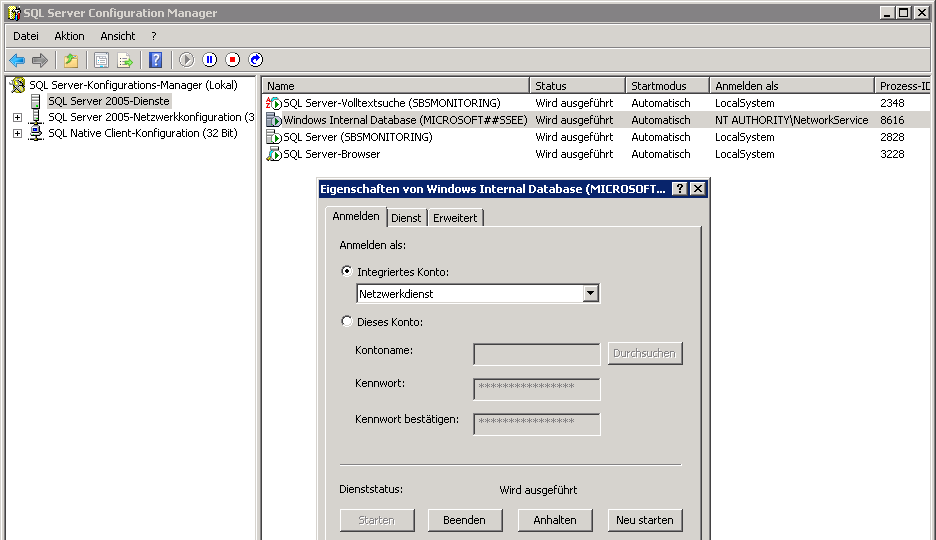Select the Integriertes Konto radio button
The width and height of the screenshot is (936, 540).
[x=347, y=271]
